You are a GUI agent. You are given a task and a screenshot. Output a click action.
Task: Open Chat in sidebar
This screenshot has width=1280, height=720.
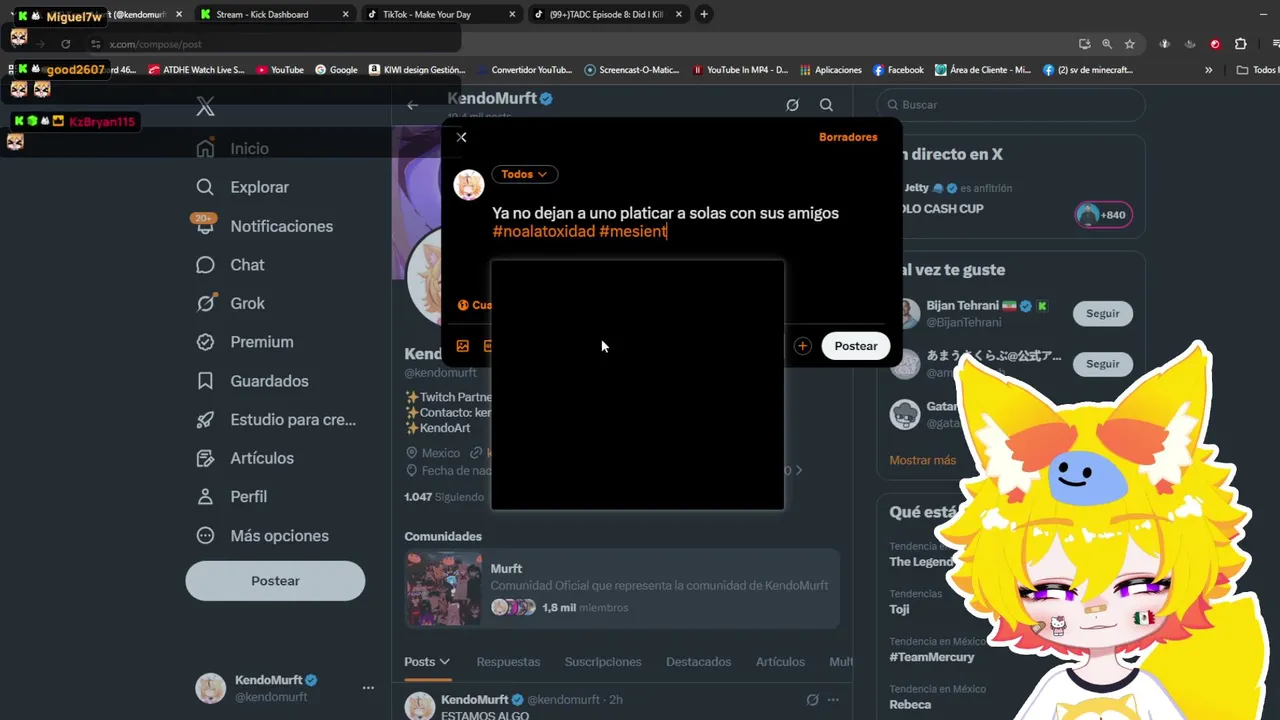pyautogui.click(x=230, y=265)
